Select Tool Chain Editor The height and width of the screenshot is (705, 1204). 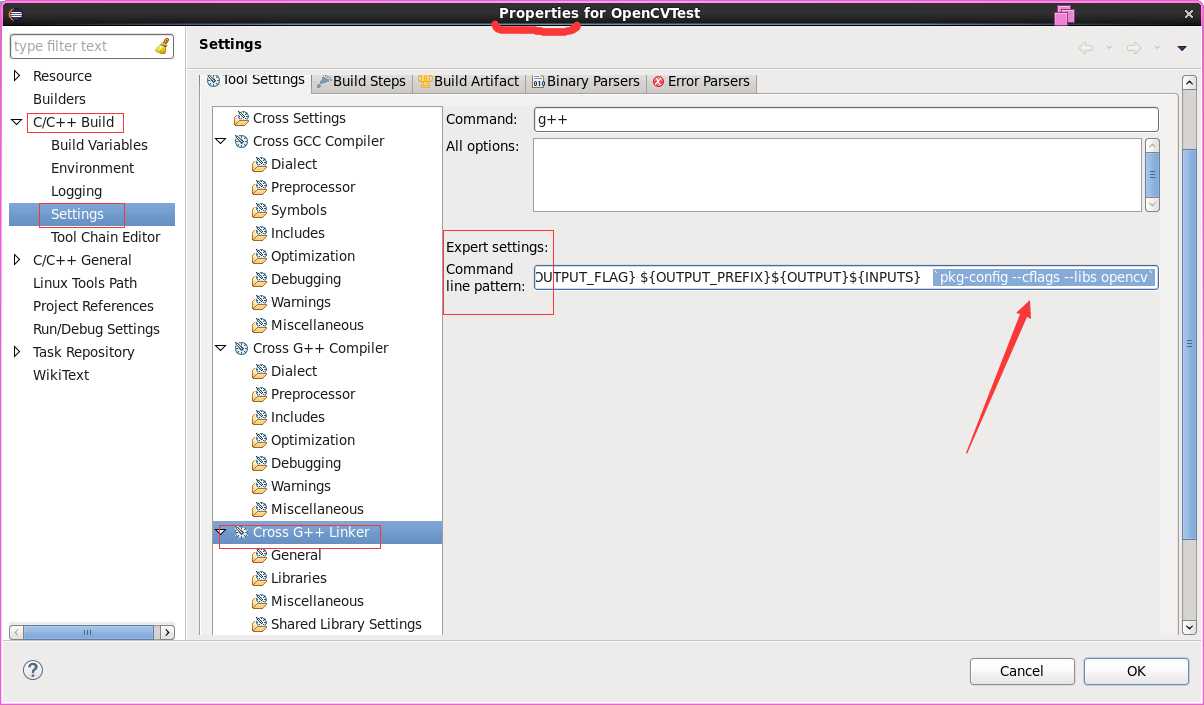pos(105,237)
